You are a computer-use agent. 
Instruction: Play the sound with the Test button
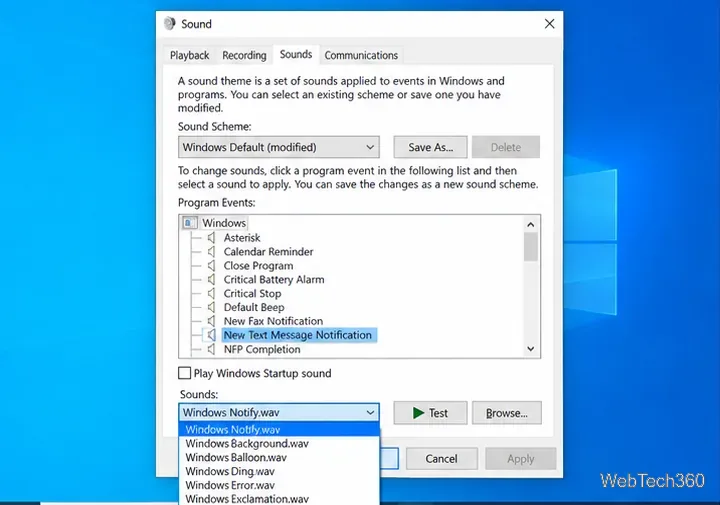point(430,413)
